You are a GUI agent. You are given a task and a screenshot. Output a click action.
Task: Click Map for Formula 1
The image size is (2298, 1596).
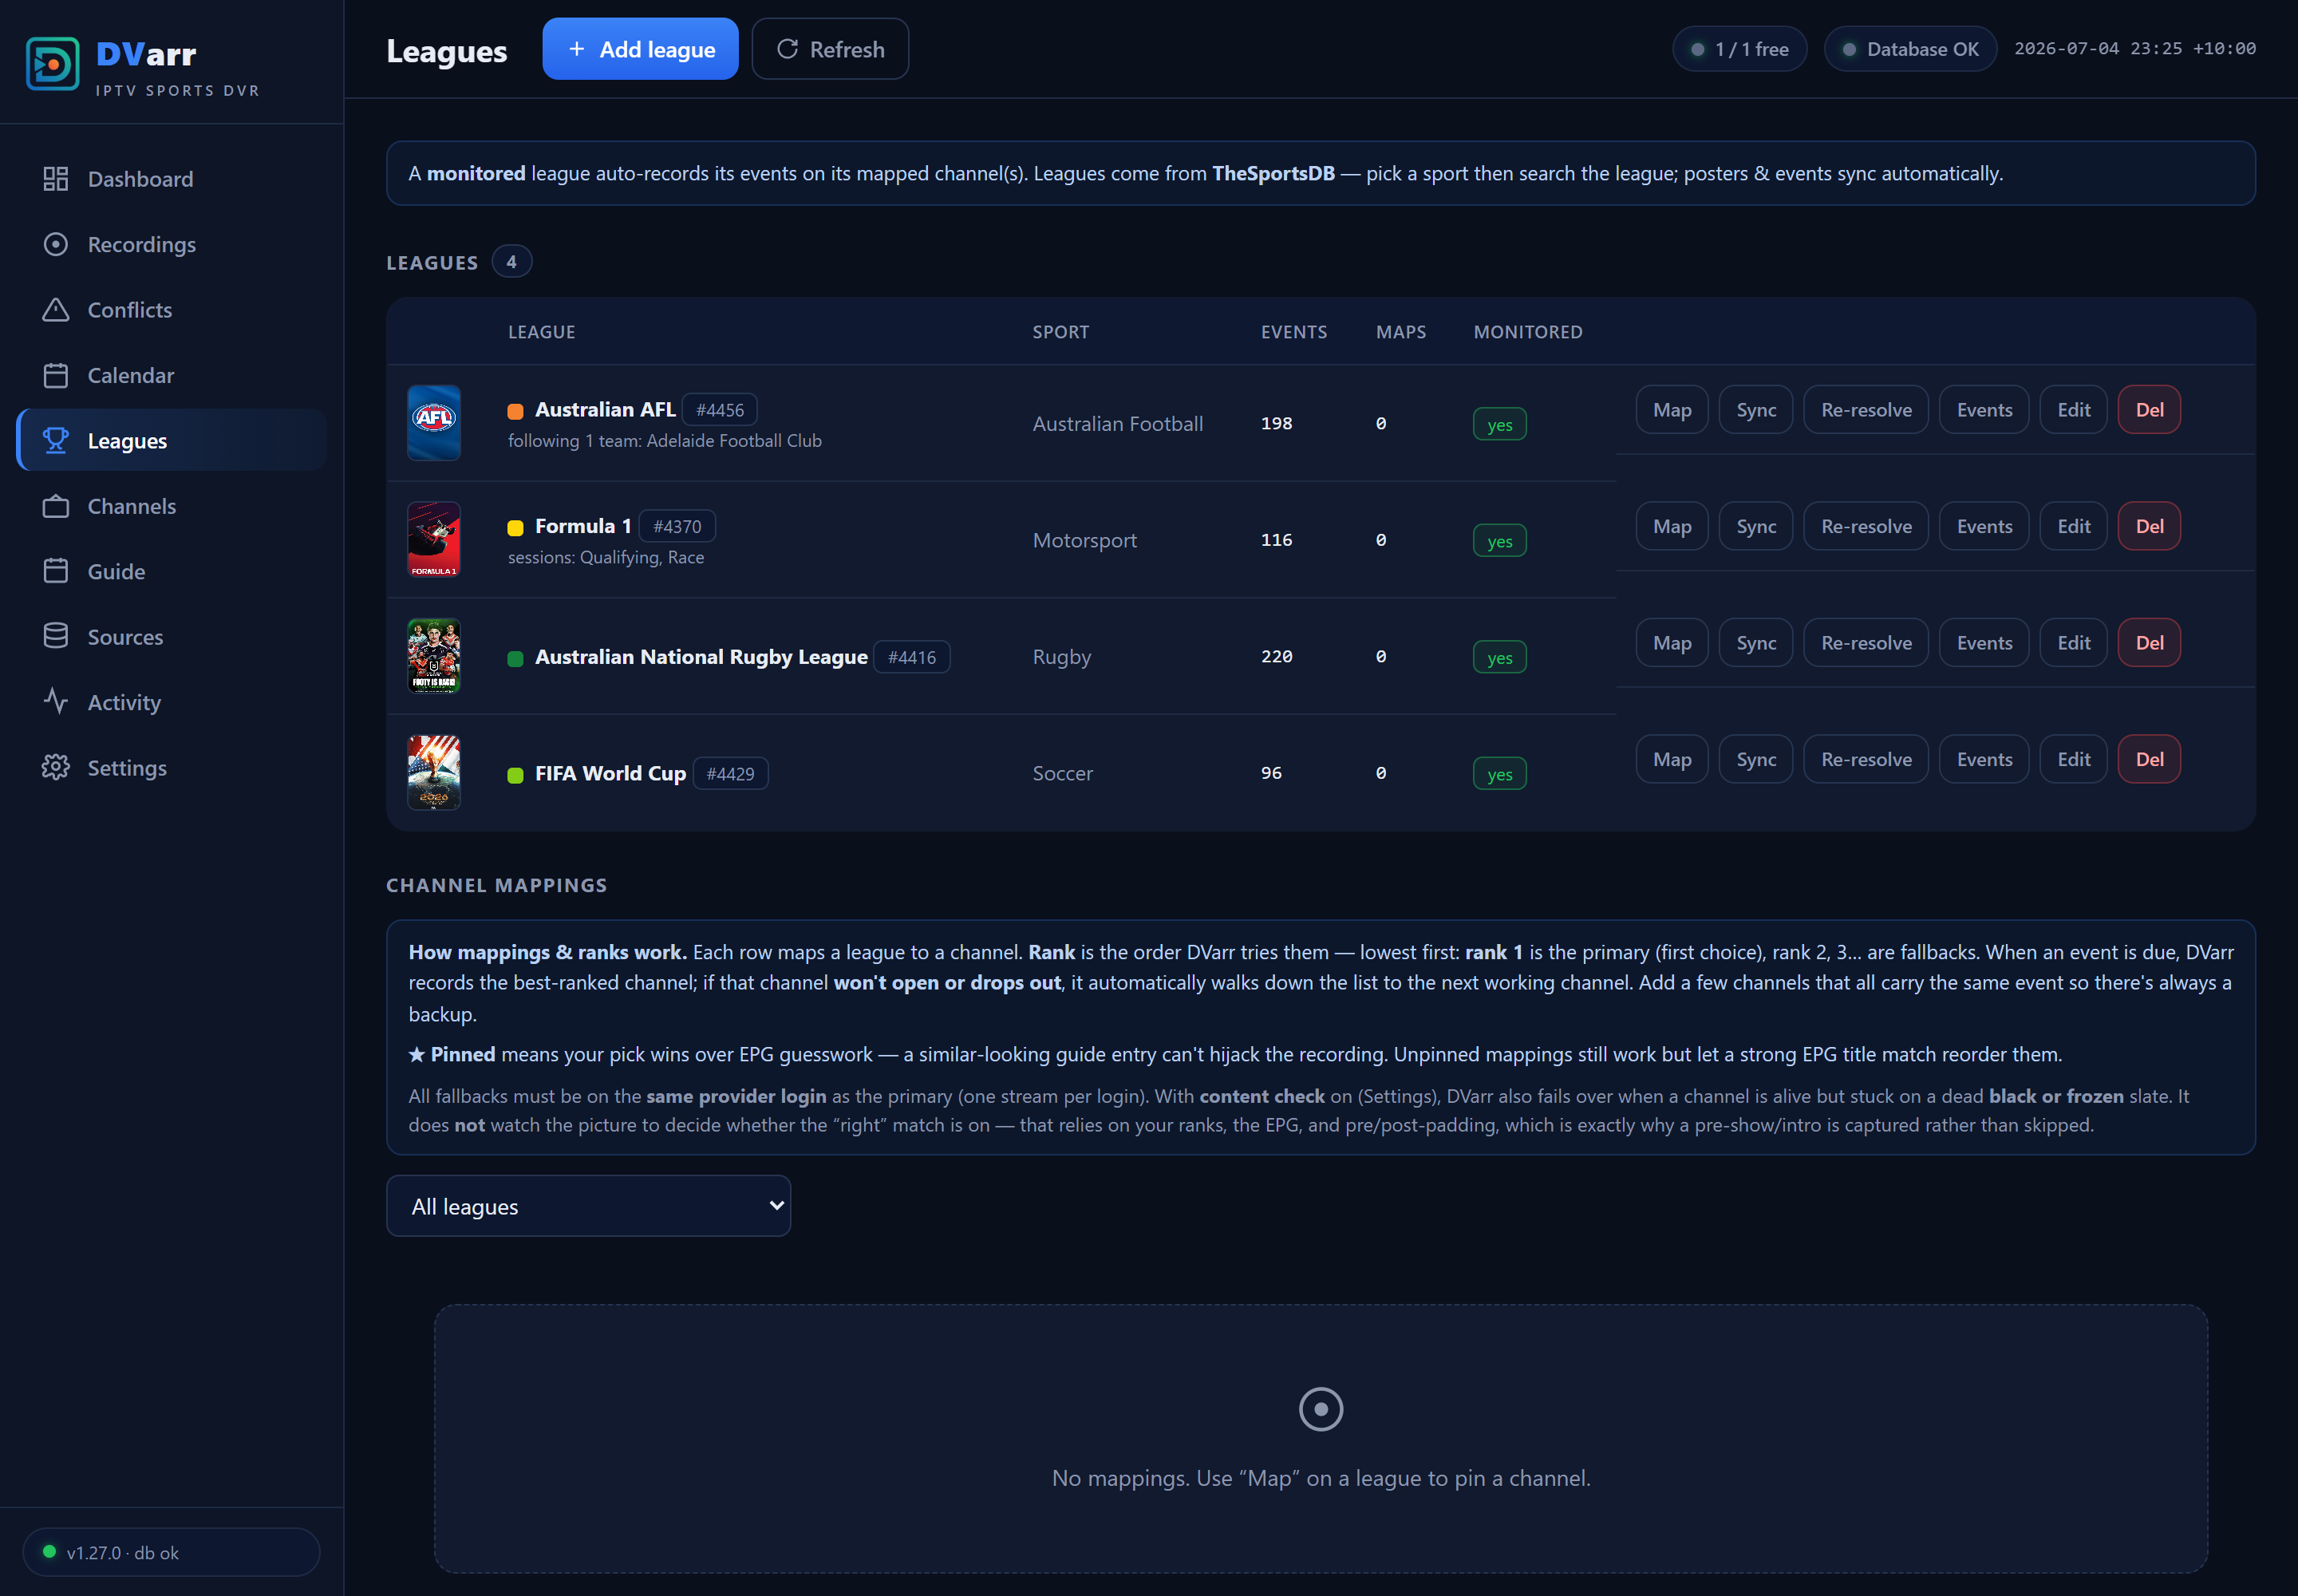point(1671,526)
